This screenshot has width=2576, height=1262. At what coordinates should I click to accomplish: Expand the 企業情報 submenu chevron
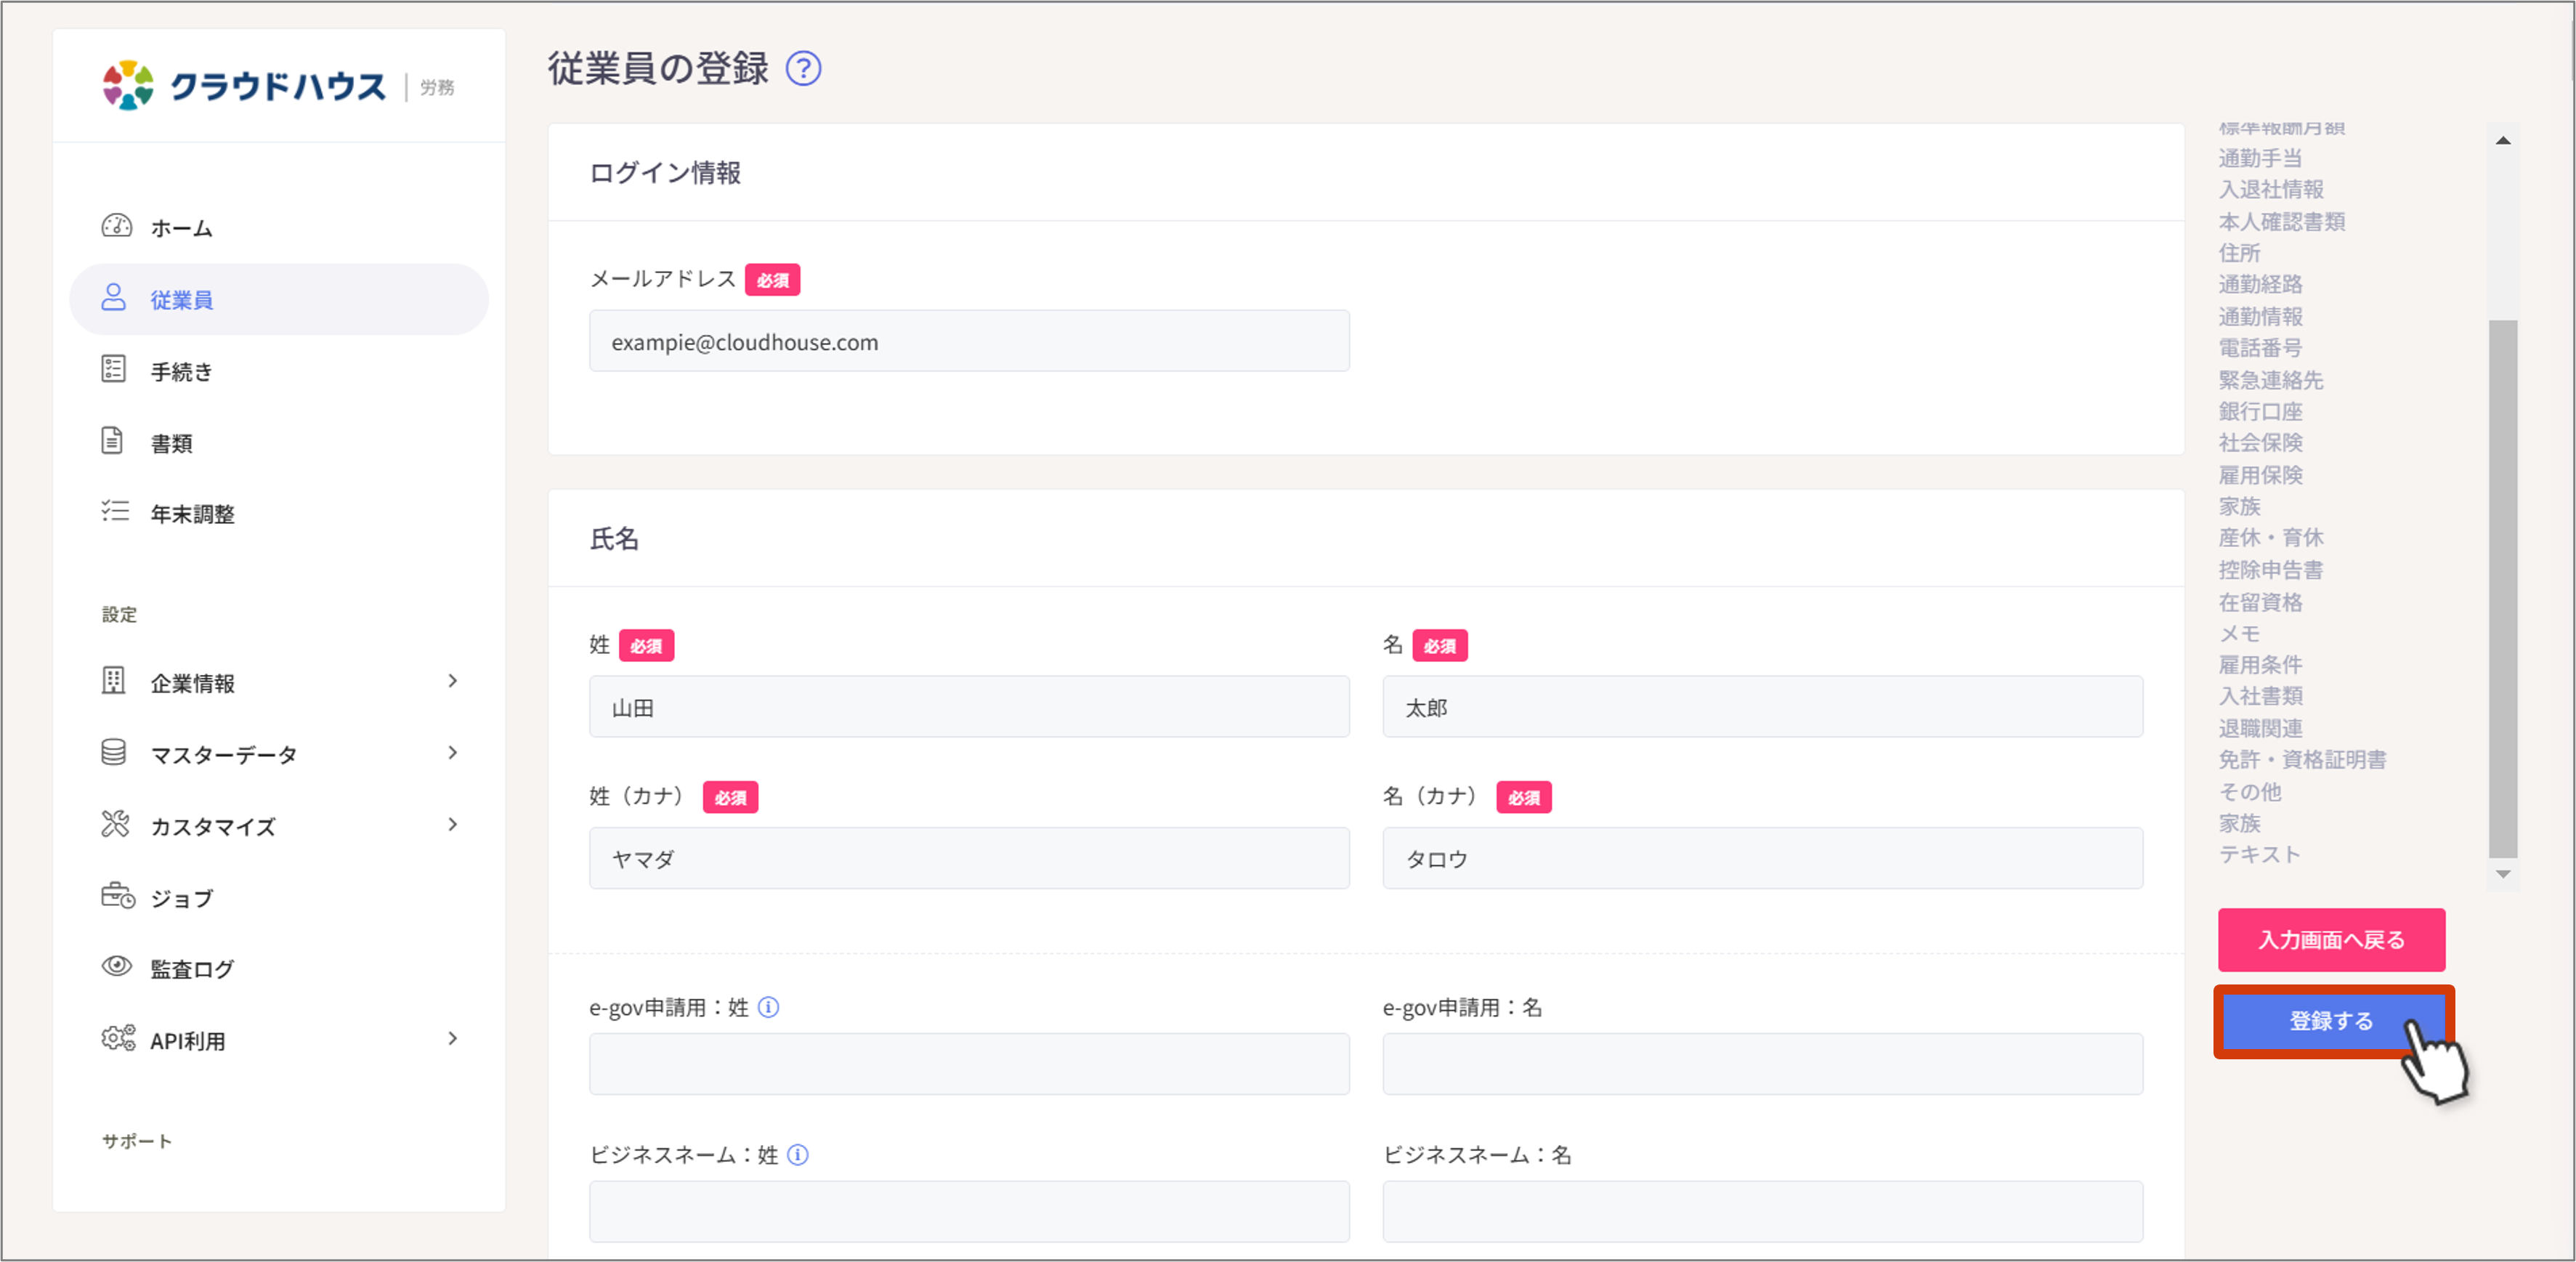(x=453, y=682)
